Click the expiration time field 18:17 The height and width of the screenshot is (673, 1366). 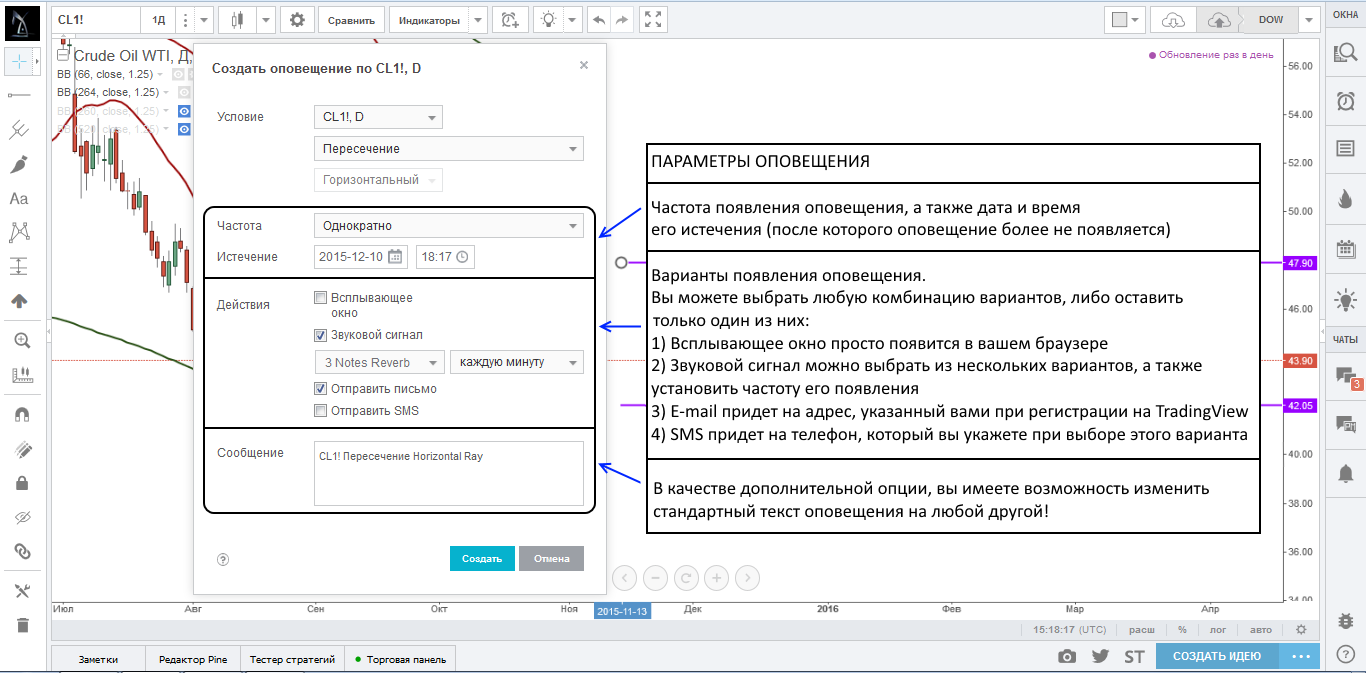445,257
